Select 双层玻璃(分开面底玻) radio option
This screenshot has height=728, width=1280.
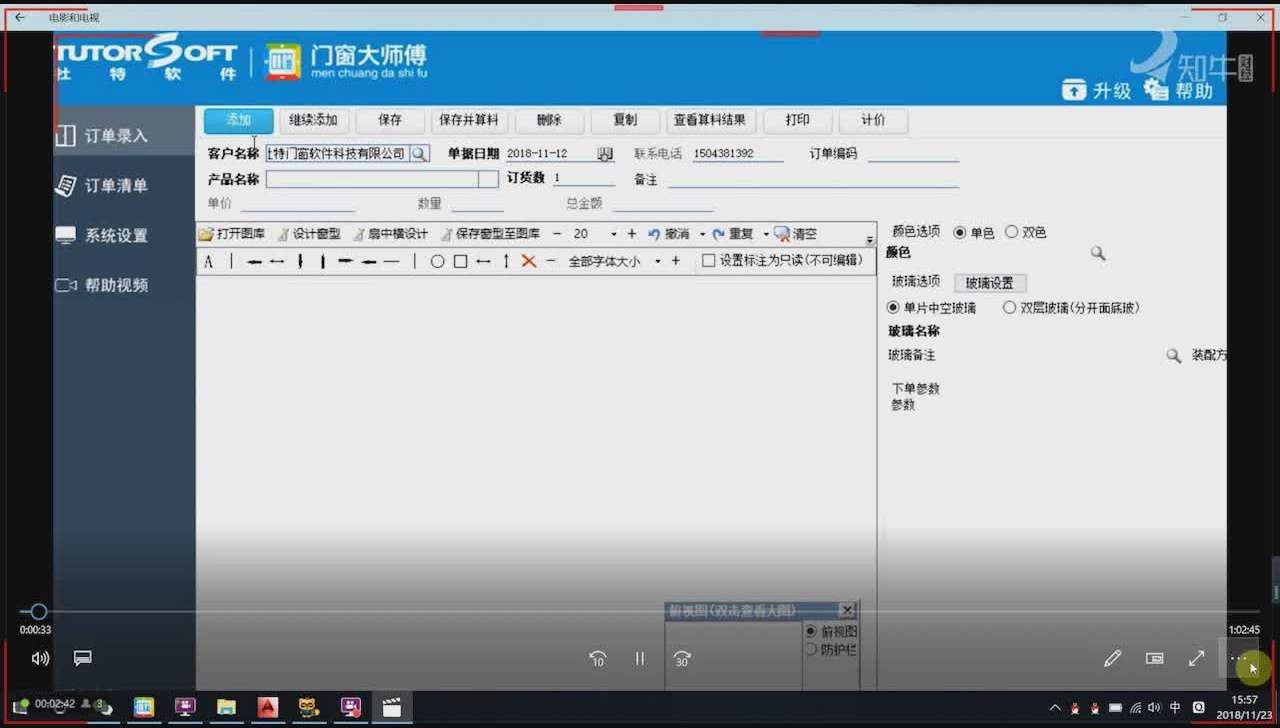click(1010, 308)
